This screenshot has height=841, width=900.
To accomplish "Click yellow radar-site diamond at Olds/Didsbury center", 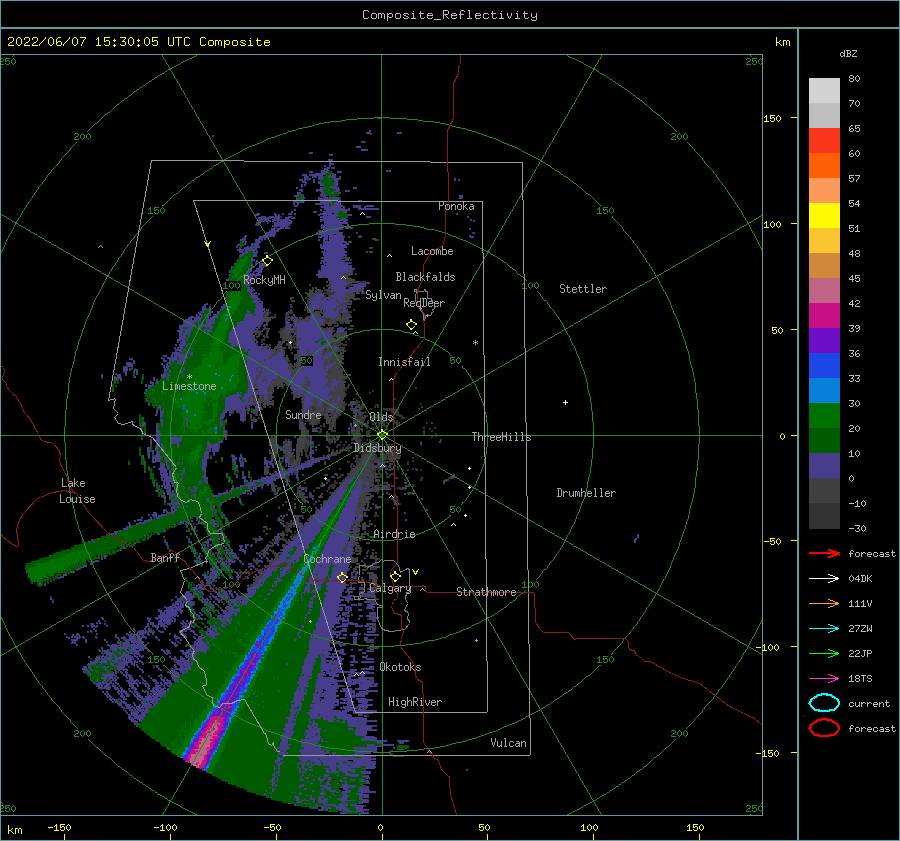I will point(382,435).
